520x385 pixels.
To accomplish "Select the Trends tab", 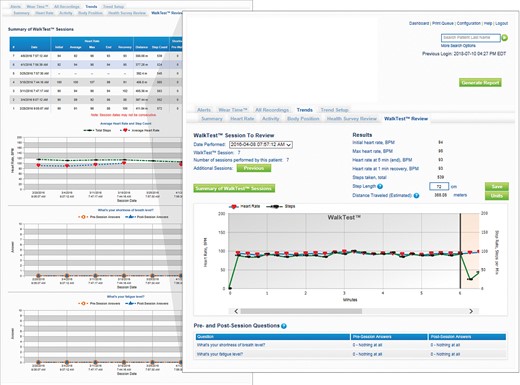I will coord(305,110).
